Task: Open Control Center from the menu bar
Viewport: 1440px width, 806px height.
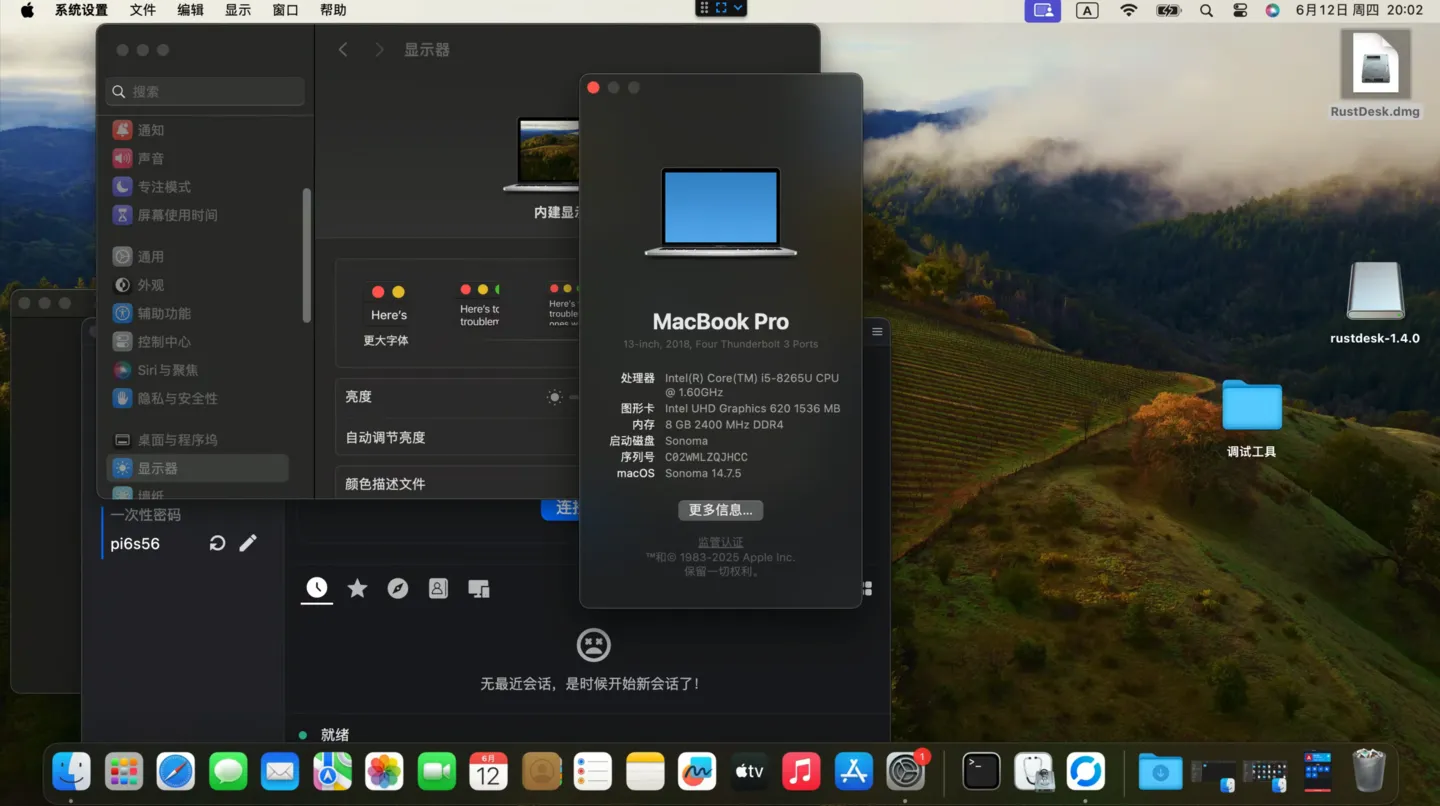Action: click(x=1240, y=10)
